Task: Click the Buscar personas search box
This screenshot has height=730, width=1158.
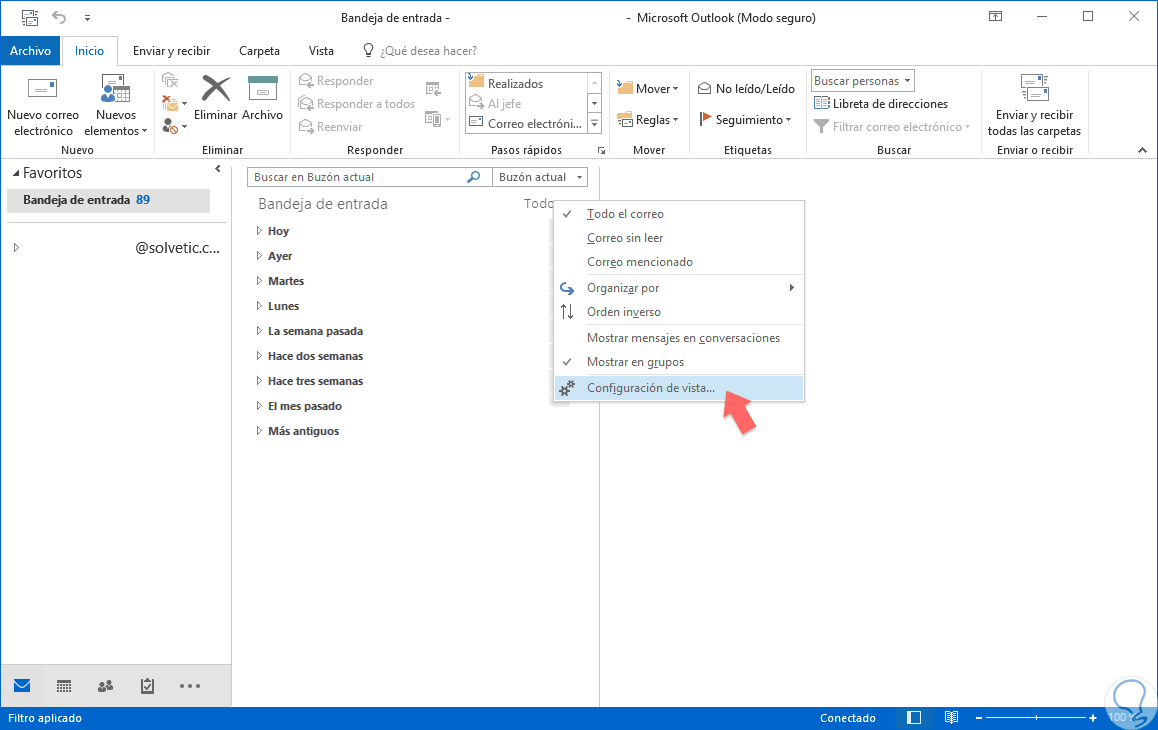Action: [863, 81]
